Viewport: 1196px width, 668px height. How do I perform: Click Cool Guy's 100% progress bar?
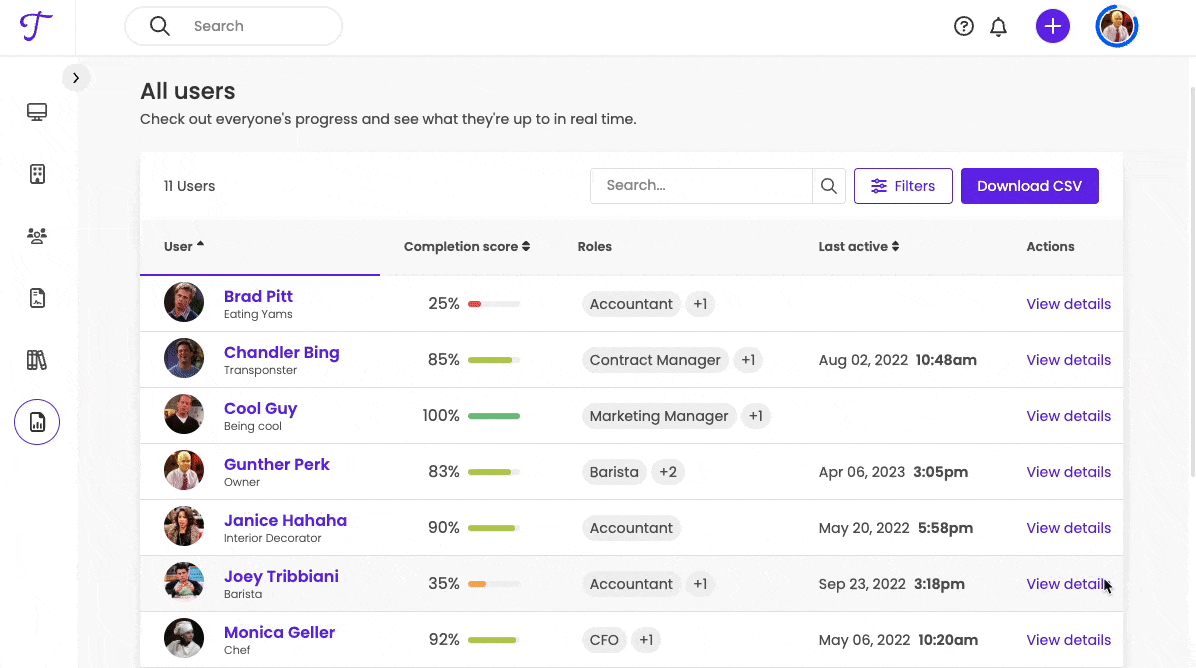(x=494, y=415)
